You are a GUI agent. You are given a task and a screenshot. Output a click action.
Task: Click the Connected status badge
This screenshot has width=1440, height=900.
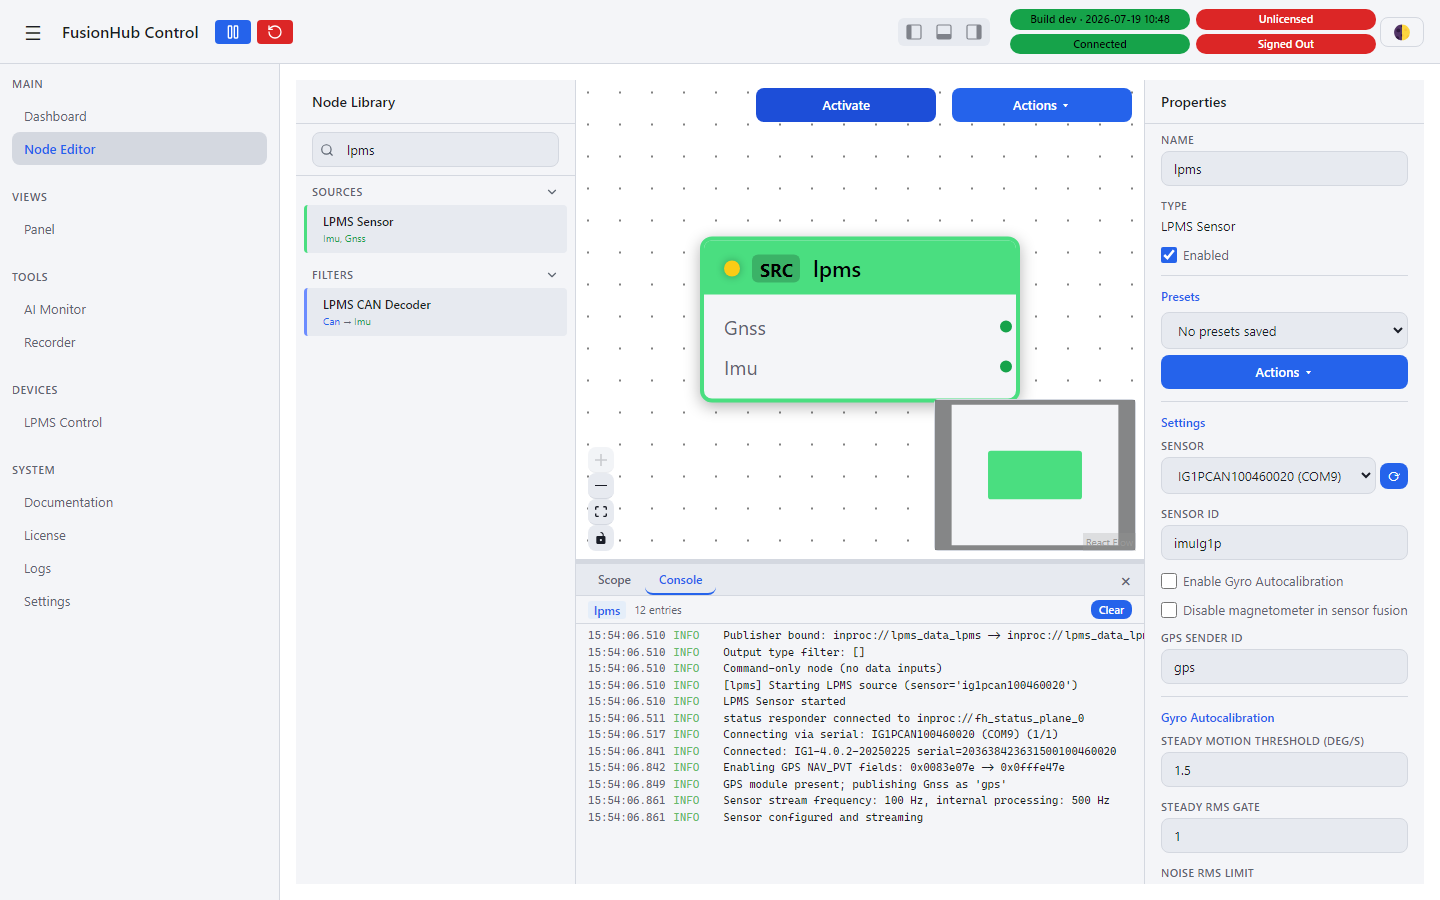pos(1100,44)
